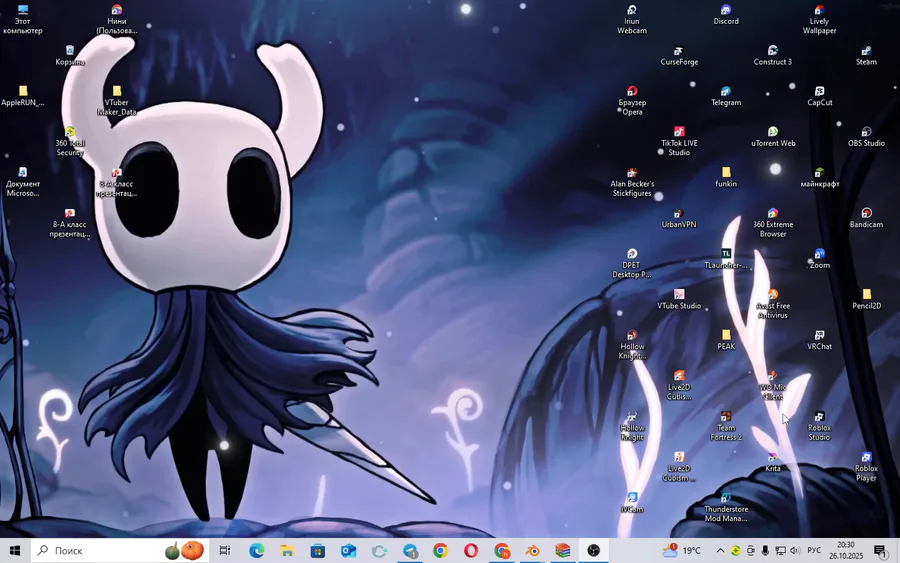Select the Этот компьютер desktop icon
Viewport: 900px width, 563px height.
point(22,19)
